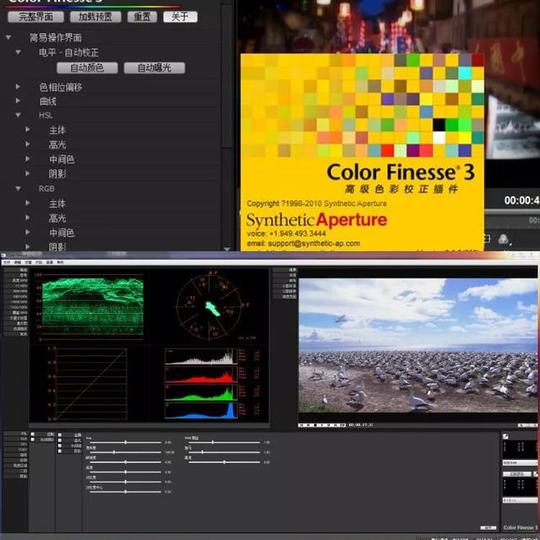Adjust the RGB 增益 gain slider
The image size is (540, 540).
click(x=225, y=442)
